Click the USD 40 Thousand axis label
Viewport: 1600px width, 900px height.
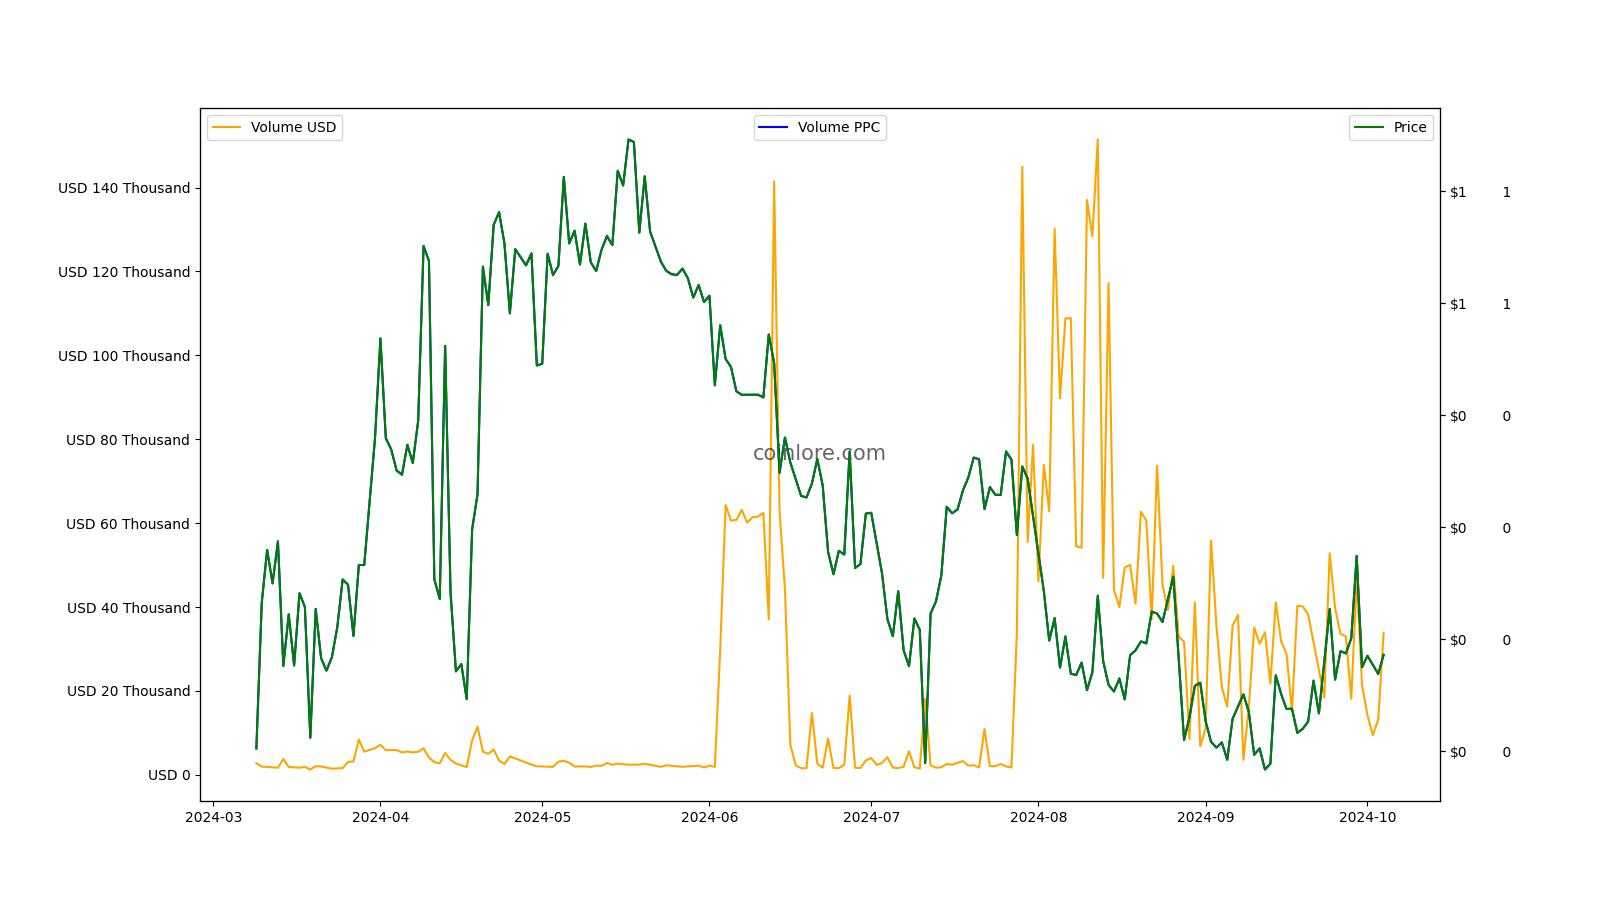(x=128, y=608)
